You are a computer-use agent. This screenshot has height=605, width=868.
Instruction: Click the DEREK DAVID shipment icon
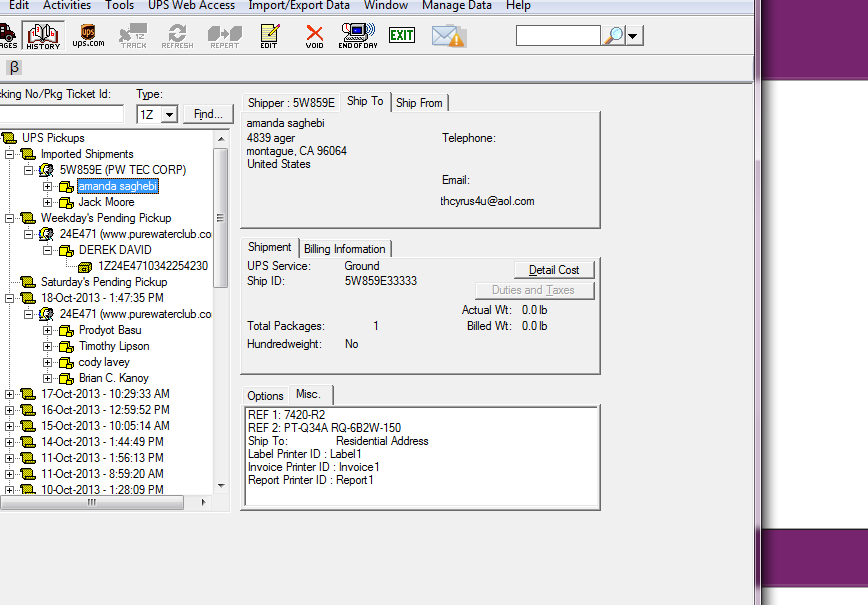pos(66,250)
